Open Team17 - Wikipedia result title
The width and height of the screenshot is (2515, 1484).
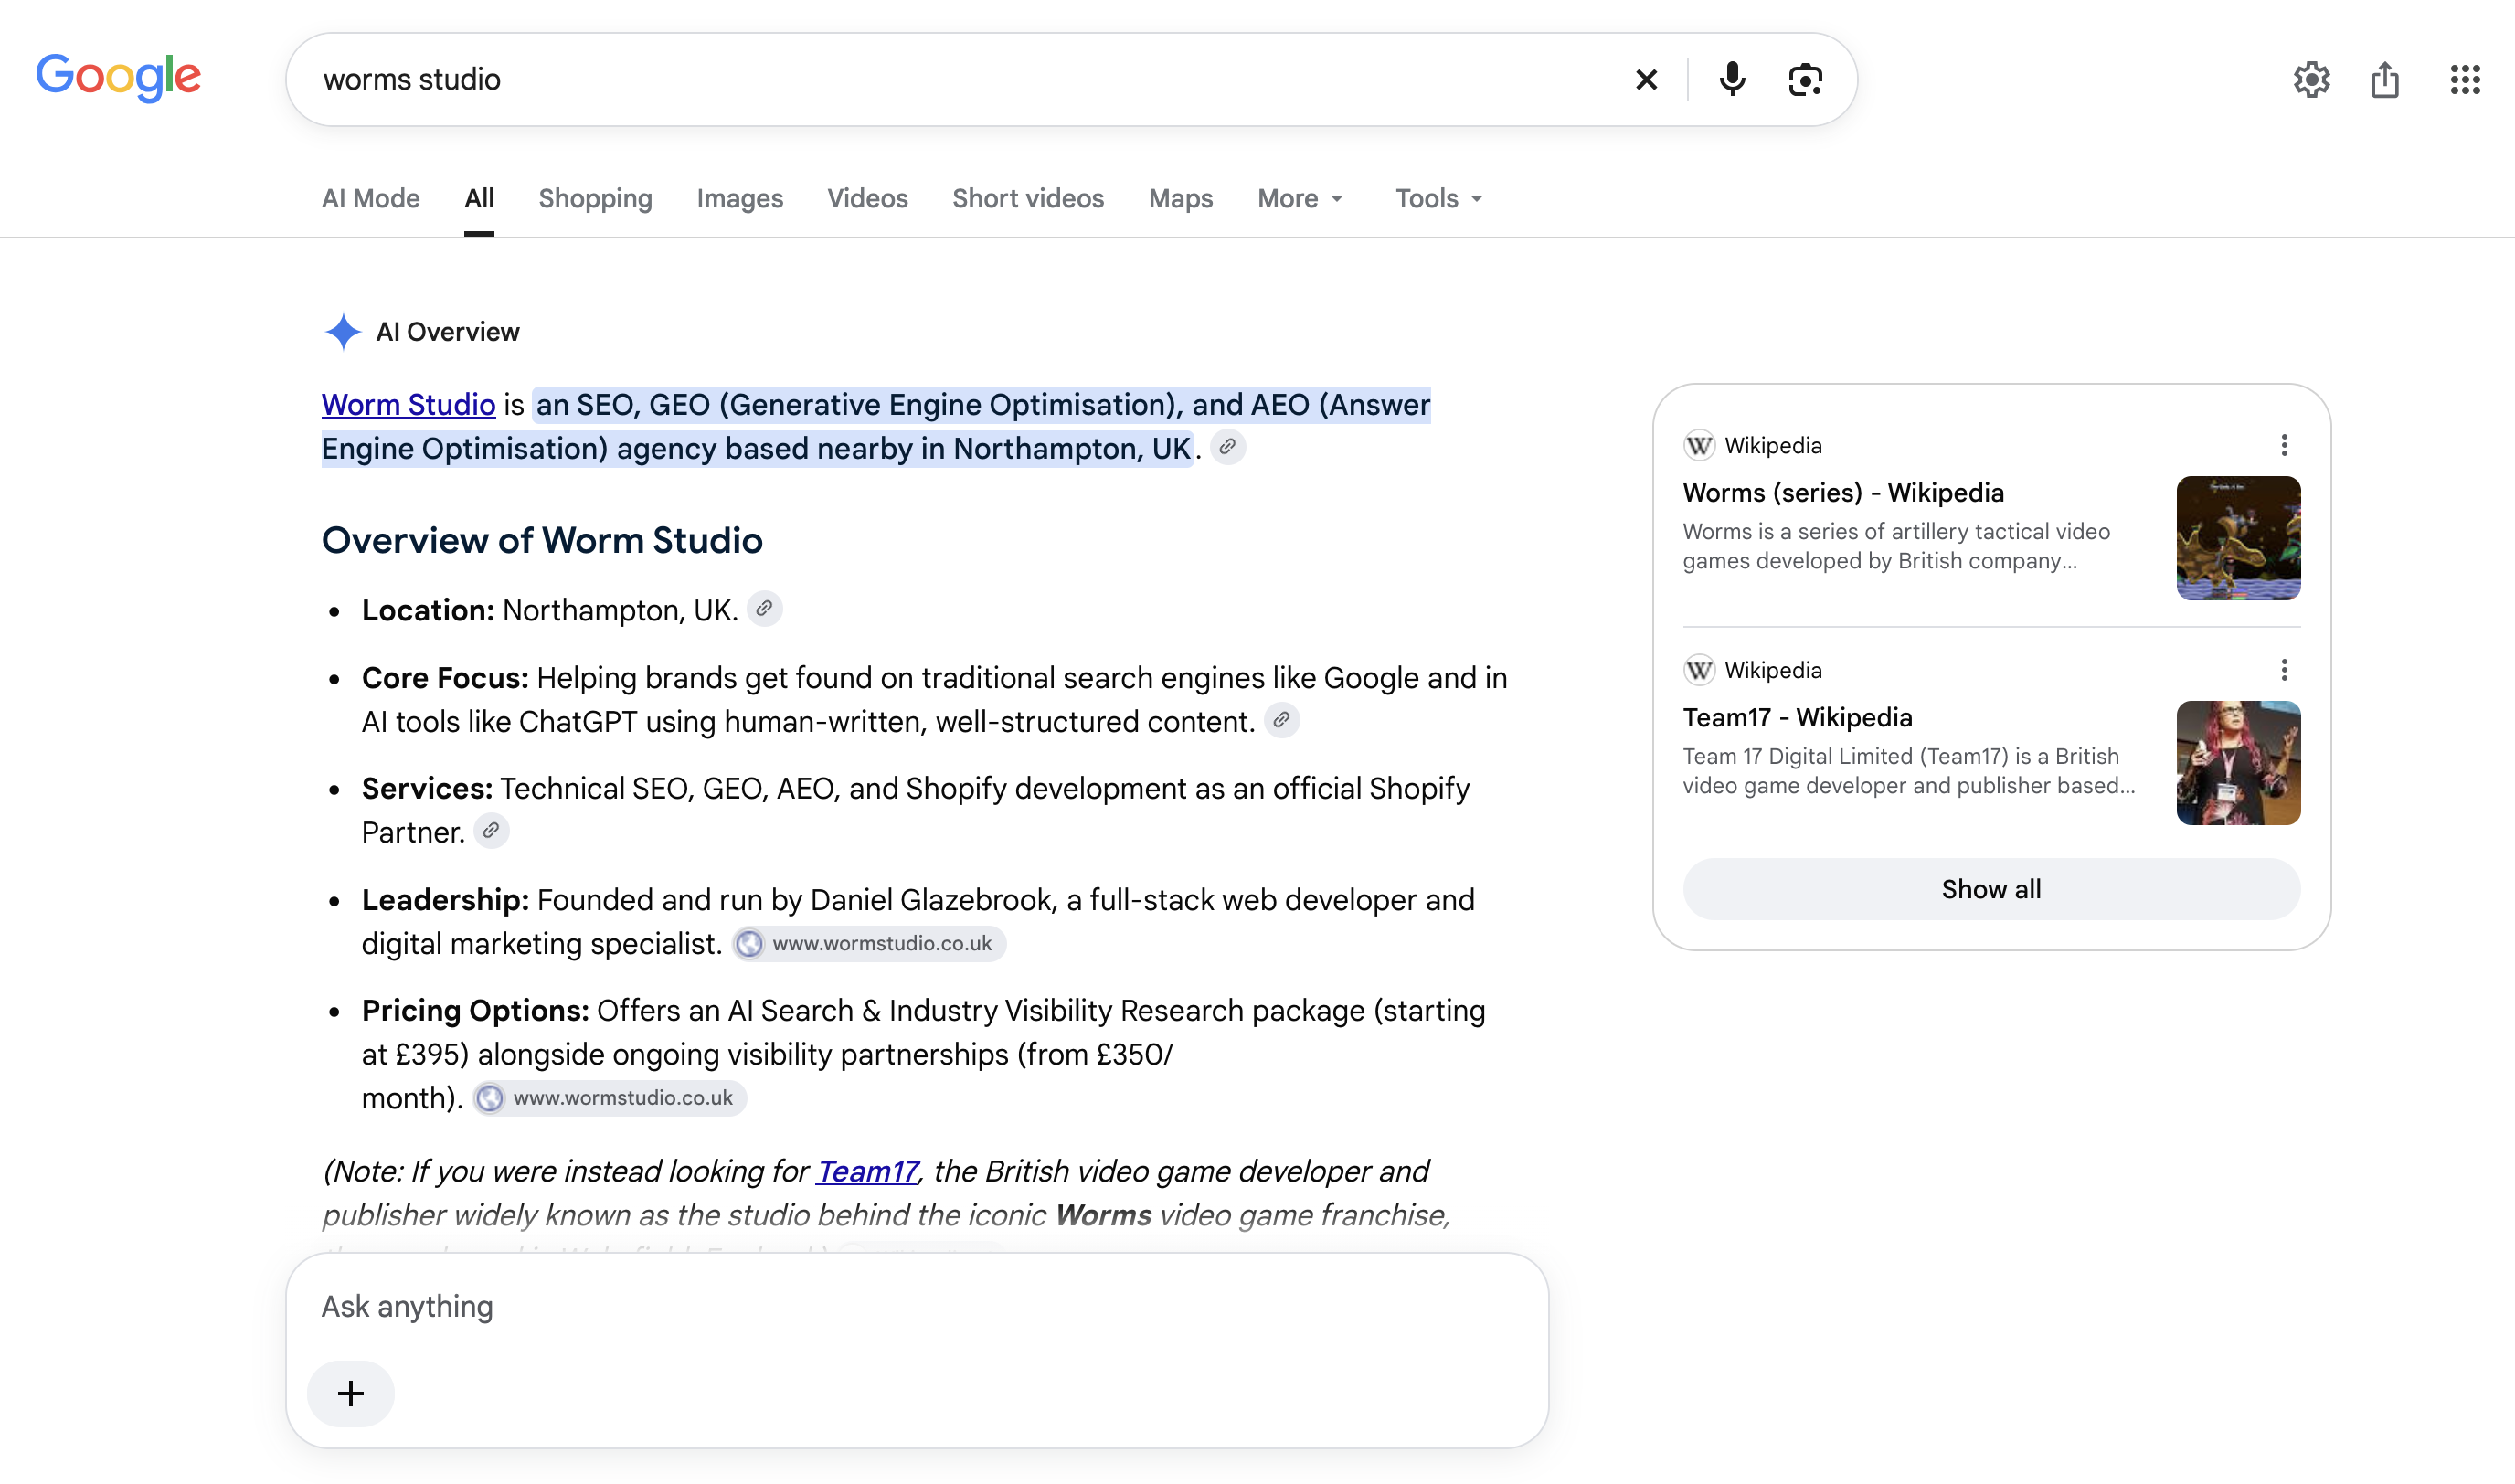[x=1797, y=717]
